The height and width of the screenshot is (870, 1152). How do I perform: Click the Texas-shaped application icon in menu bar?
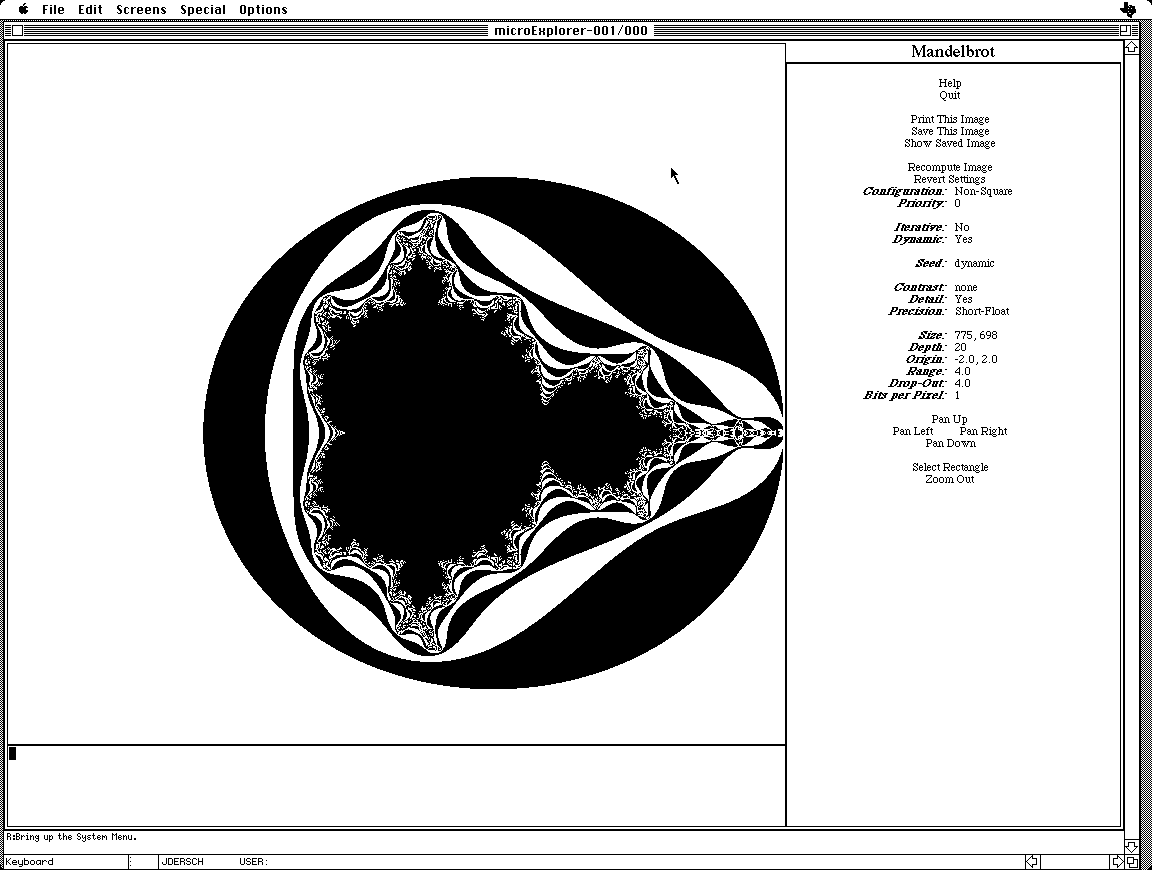[x=1128, y=10]
